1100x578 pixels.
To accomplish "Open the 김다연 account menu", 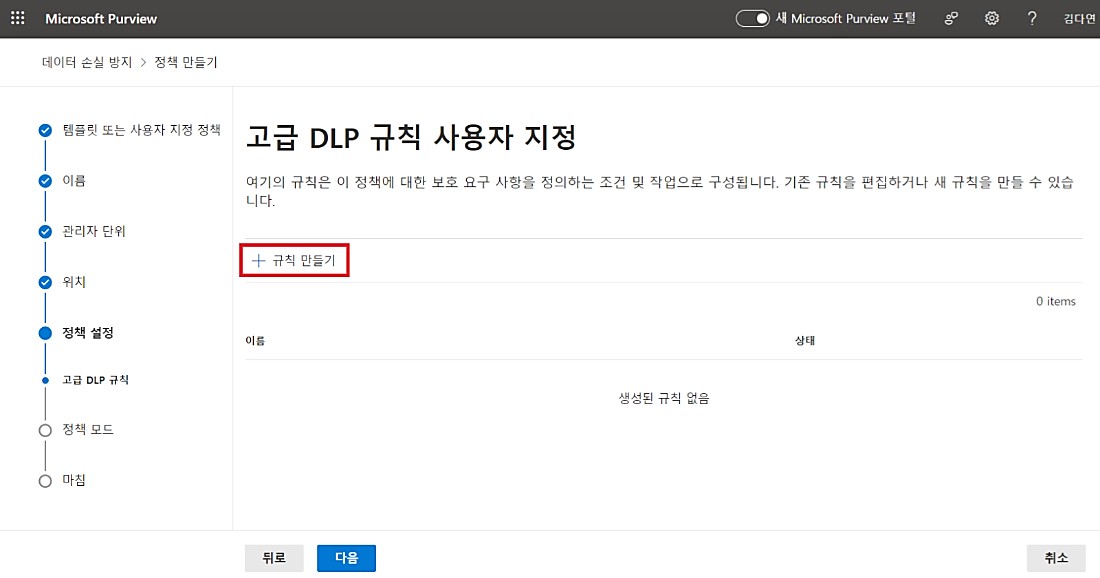I will coord(1080,19).
